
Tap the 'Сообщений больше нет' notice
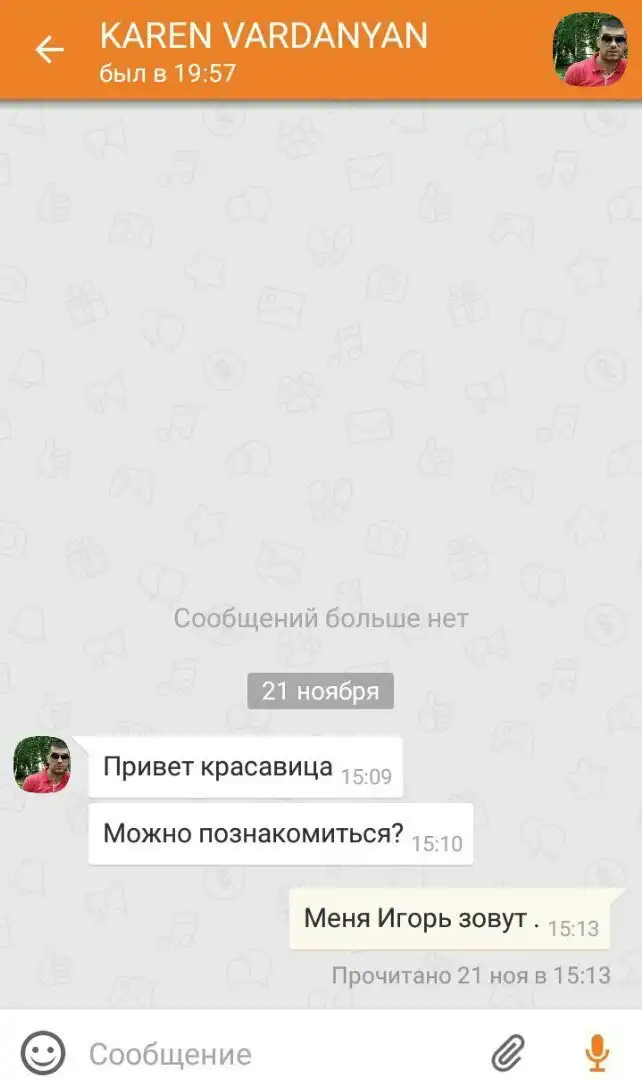pos(321,618)
